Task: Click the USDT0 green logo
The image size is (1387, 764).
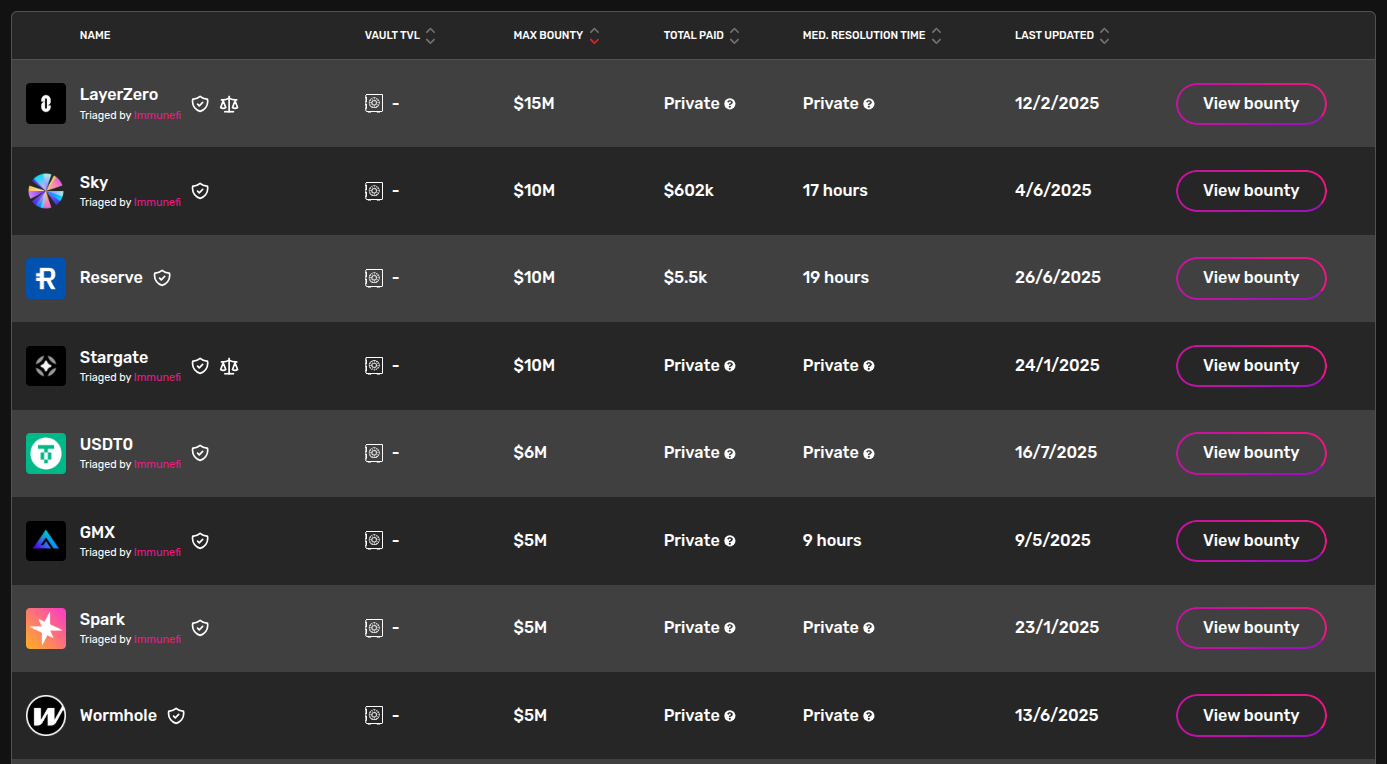Action: (x=46, y=453)
